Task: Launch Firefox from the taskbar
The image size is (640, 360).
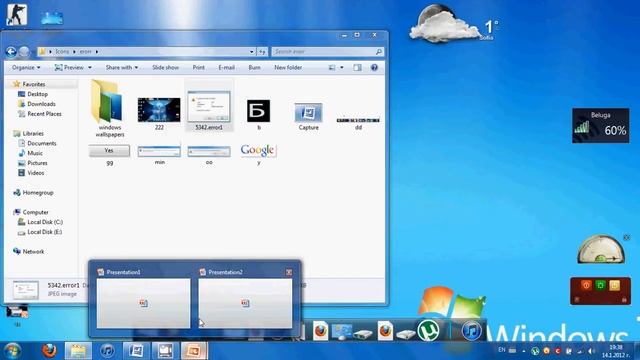Action: coord(49,351)
